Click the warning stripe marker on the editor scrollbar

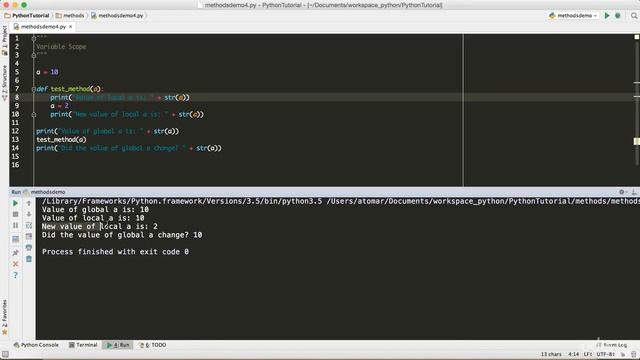pos(636,141)
